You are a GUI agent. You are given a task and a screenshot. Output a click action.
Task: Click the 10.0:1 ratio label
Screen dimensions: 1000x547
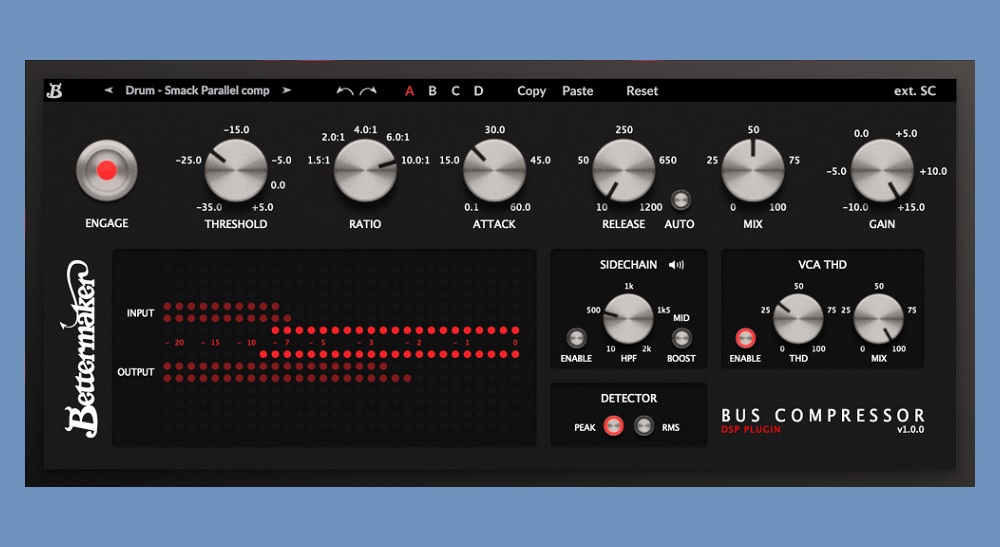click(415, 160)
